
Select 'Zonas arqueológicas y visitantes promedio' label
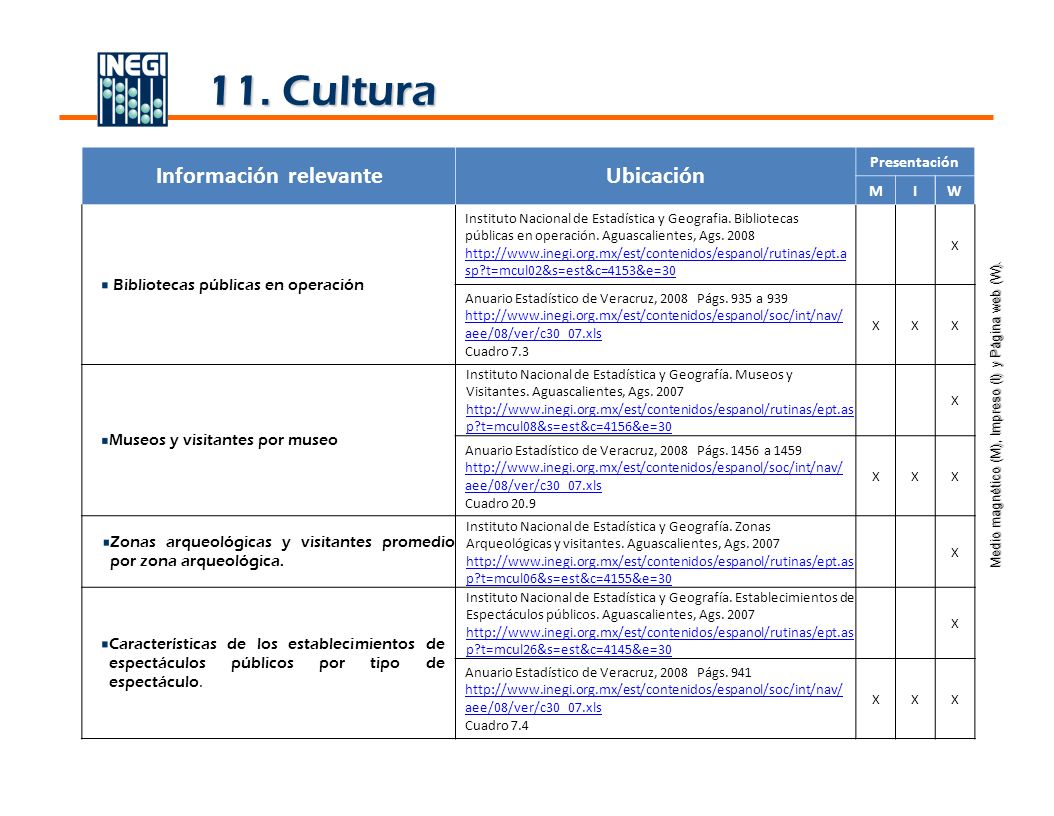(x=282, y=550)
